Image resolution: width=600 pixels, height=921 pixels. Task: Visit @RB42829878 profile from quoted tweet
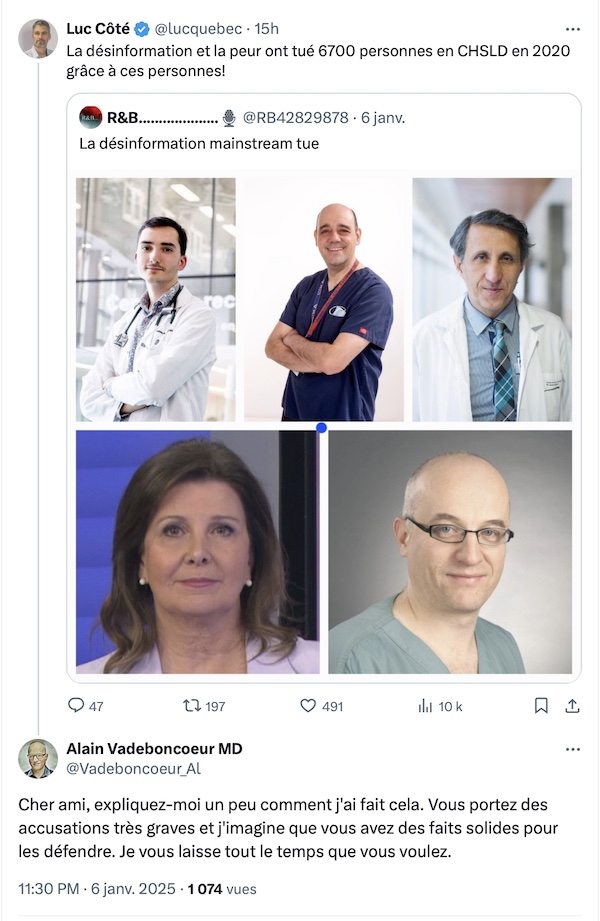coord(296,117)
